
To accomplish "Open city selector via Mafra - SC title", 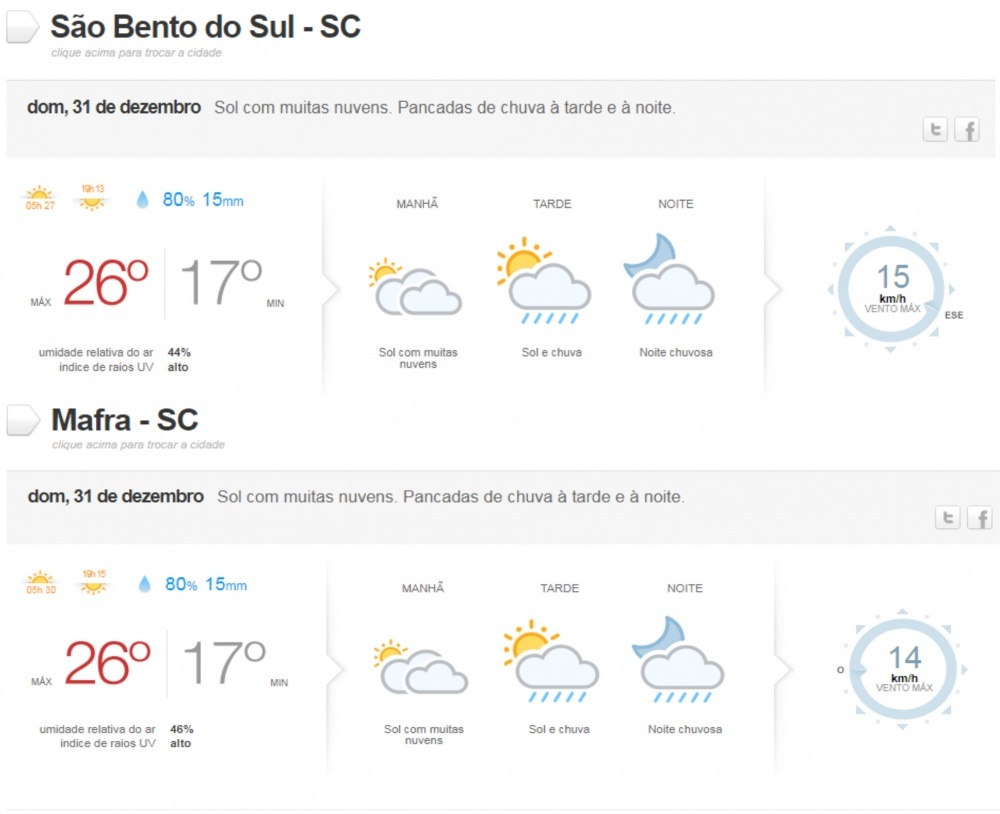I will [125, 419].
